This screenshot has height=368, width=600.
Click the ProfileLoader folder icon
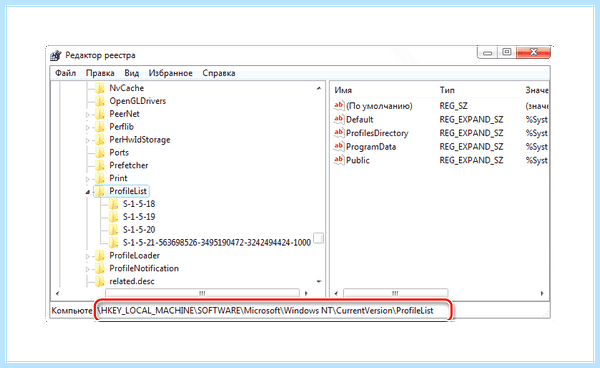tap(100, 256)
